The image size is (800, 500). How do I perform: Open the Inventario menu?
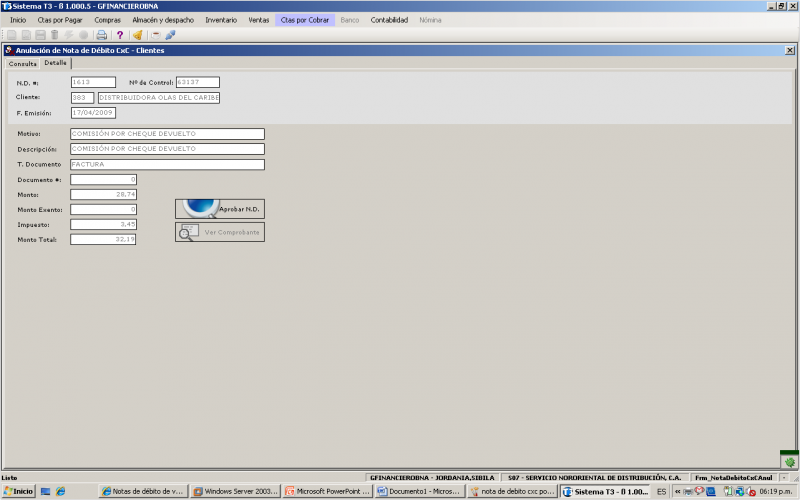click(x=221, y=20)
